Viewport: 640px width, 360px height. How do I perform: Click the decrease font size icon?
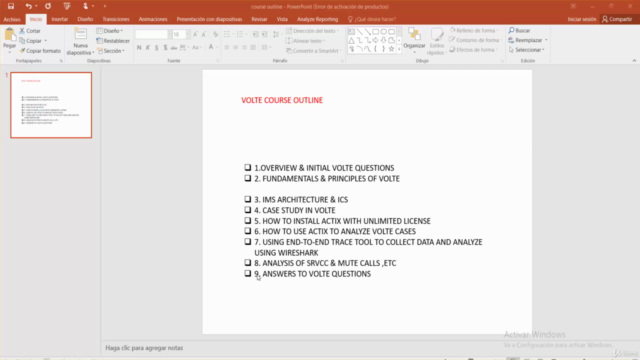[x=204, y=34]
